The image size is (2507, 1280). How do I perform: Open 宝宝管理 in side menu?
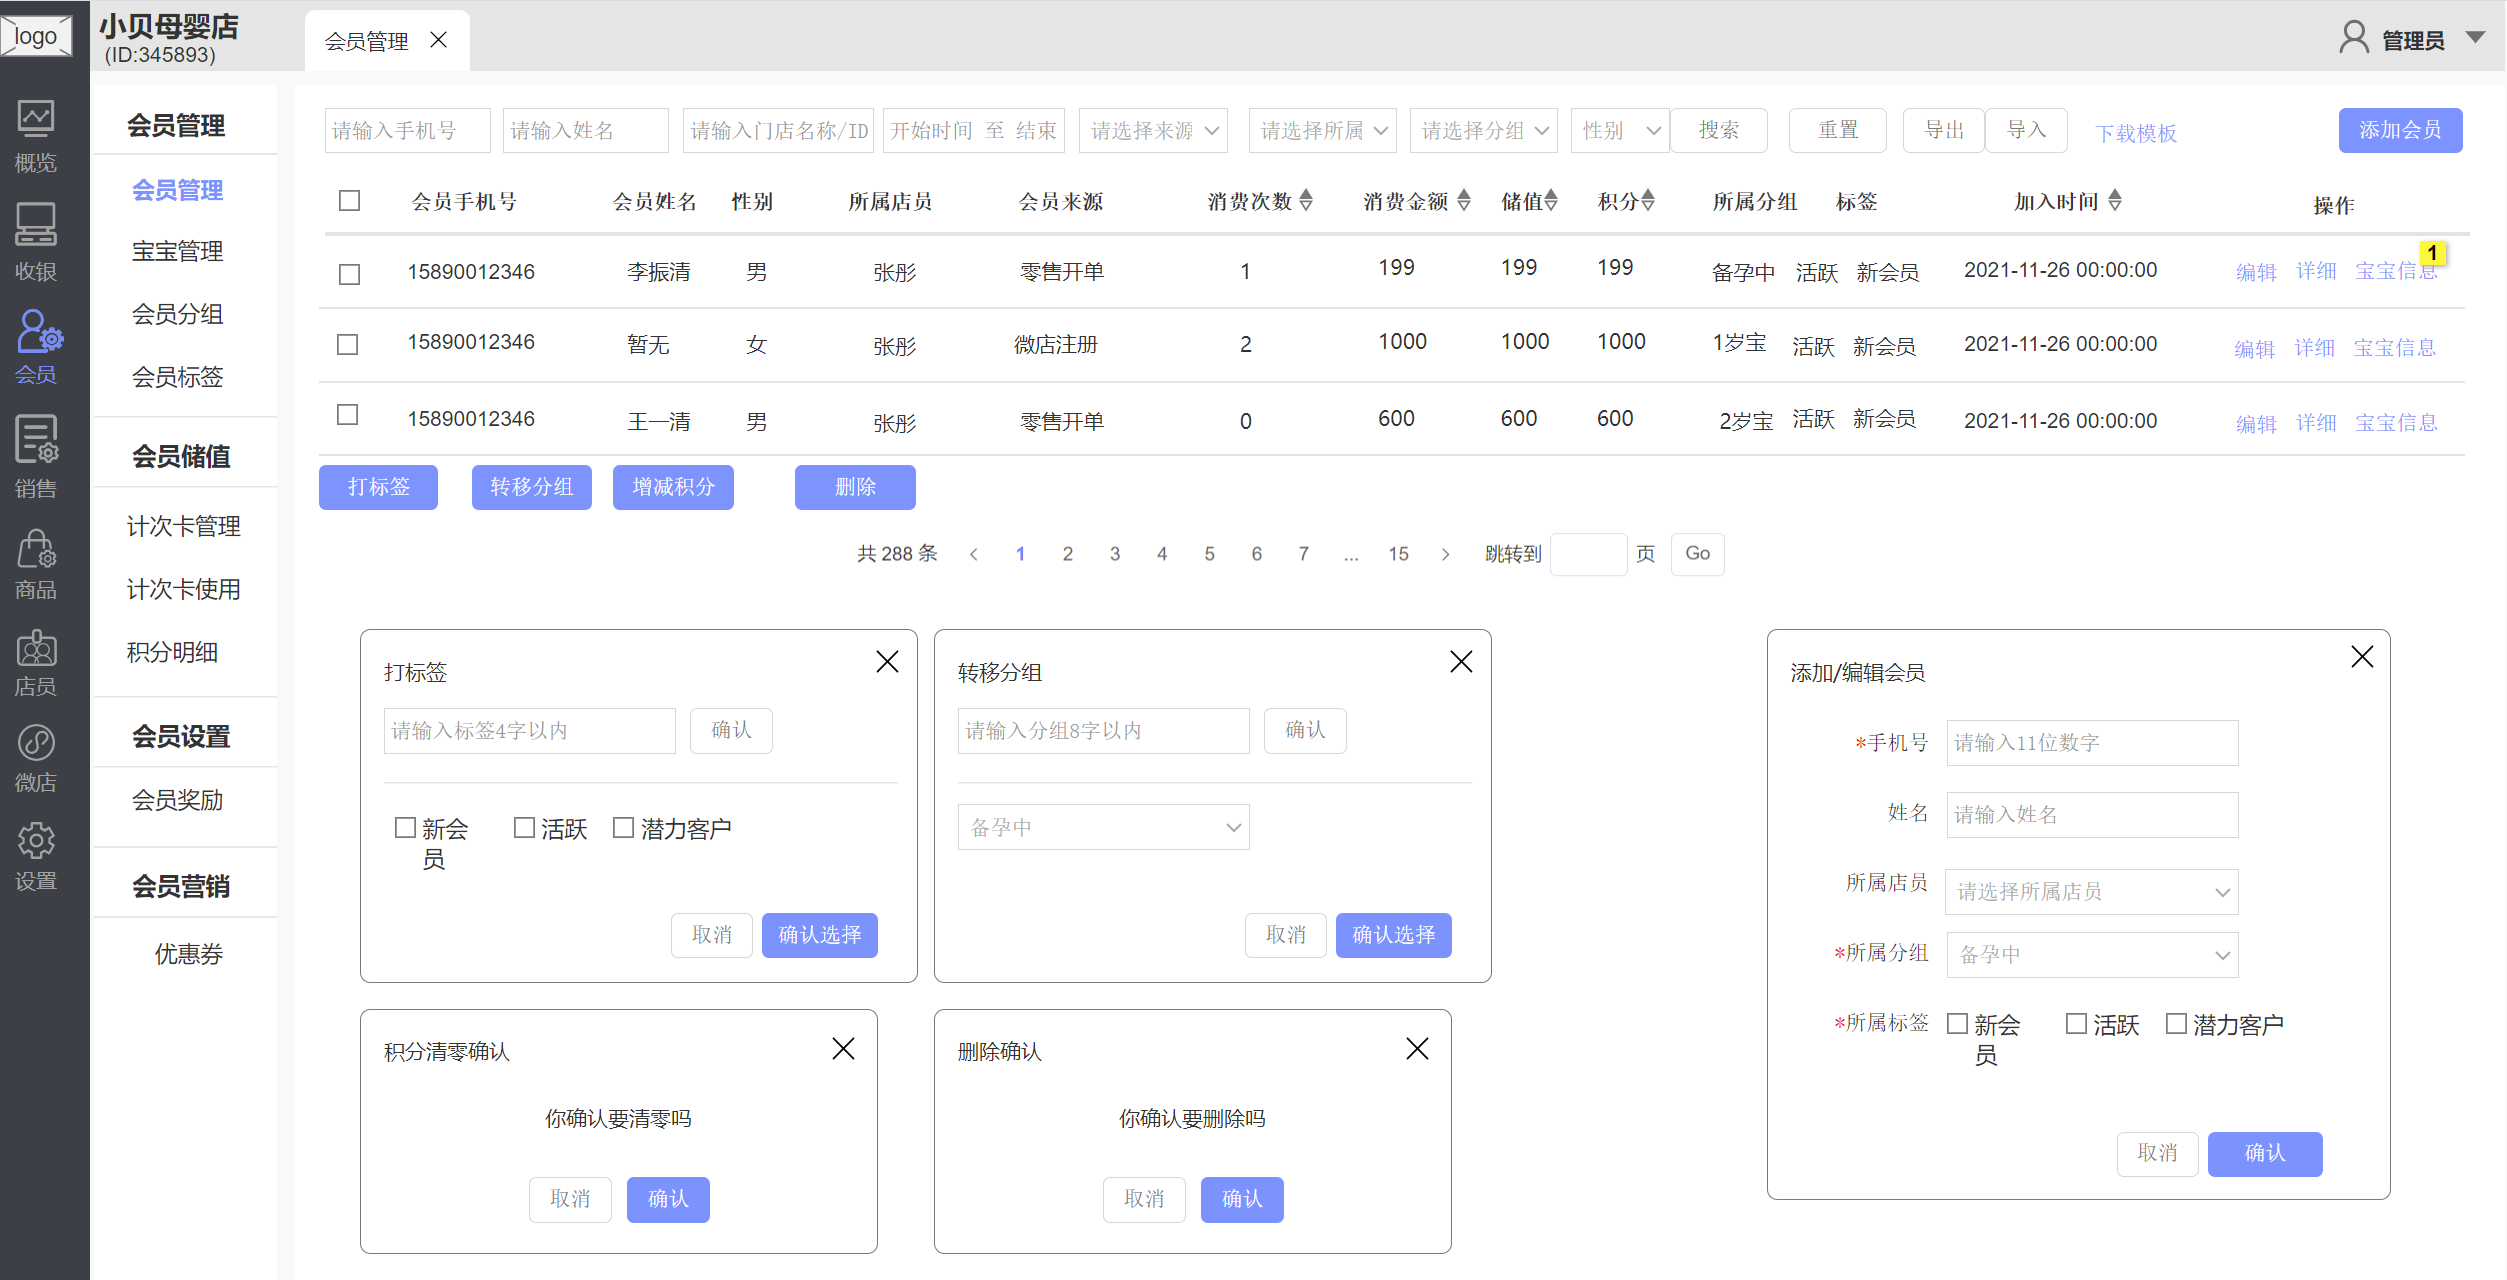tap(177, 251)
